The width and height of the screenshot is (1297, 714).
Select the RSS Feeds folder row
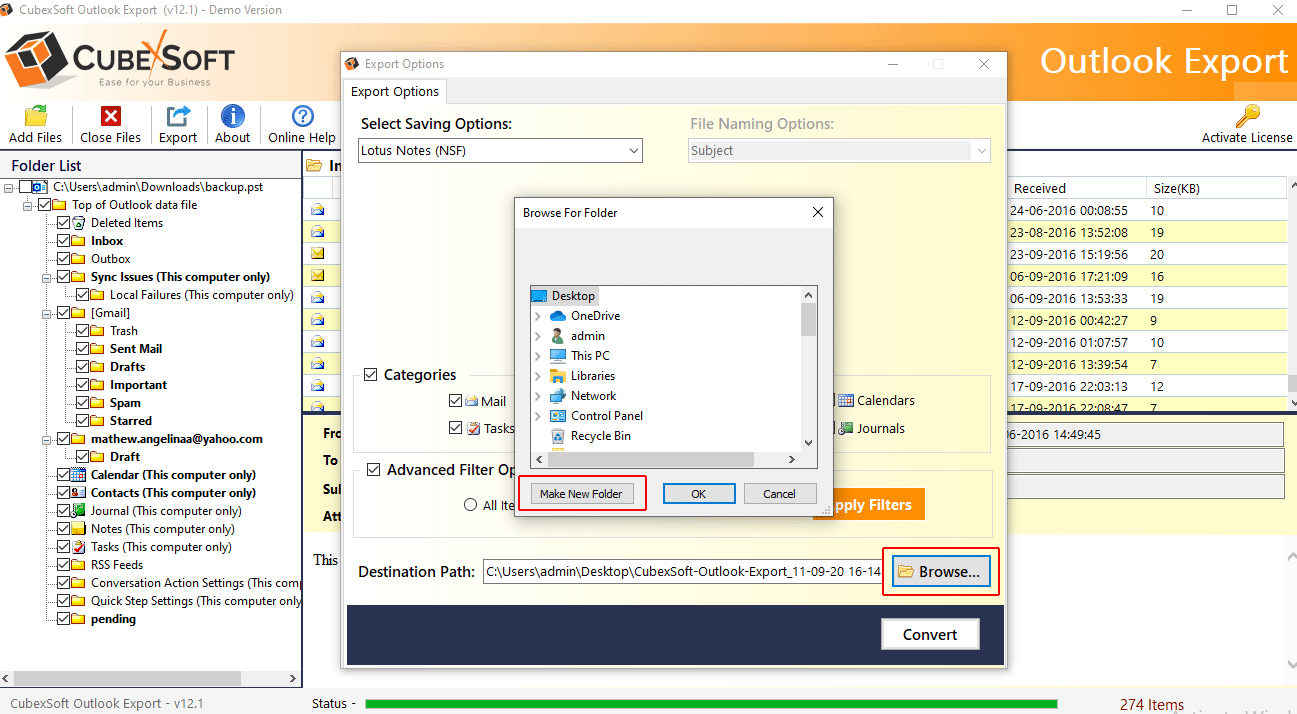(x=117, y=565)
